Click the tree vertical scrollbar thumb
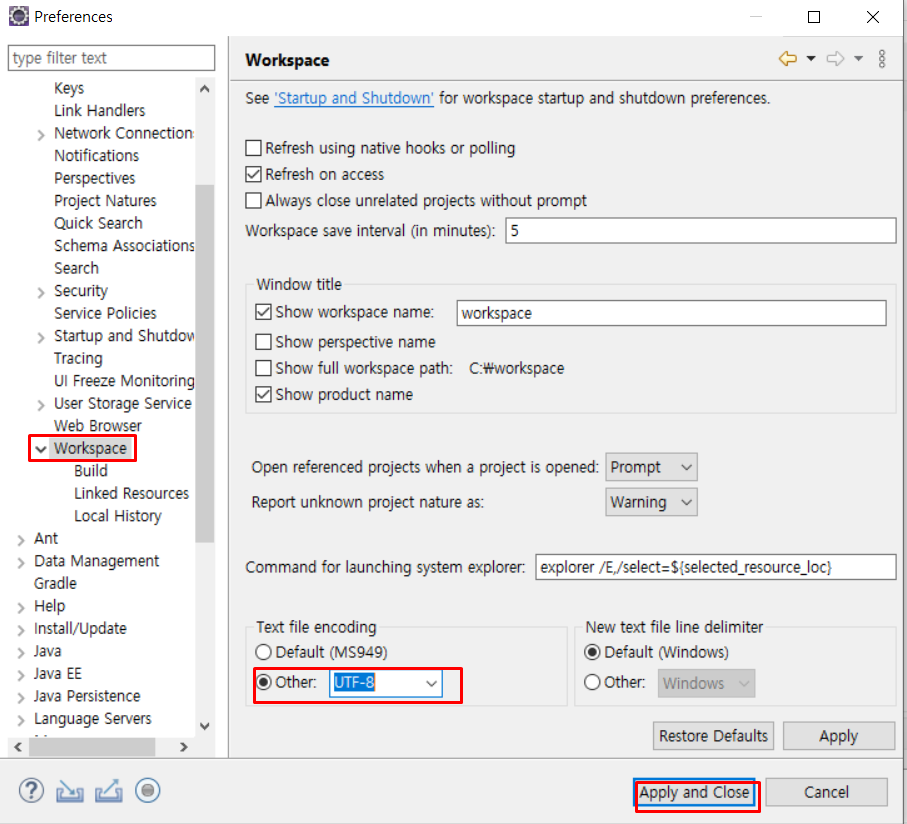907x824 pixels. 204,364
